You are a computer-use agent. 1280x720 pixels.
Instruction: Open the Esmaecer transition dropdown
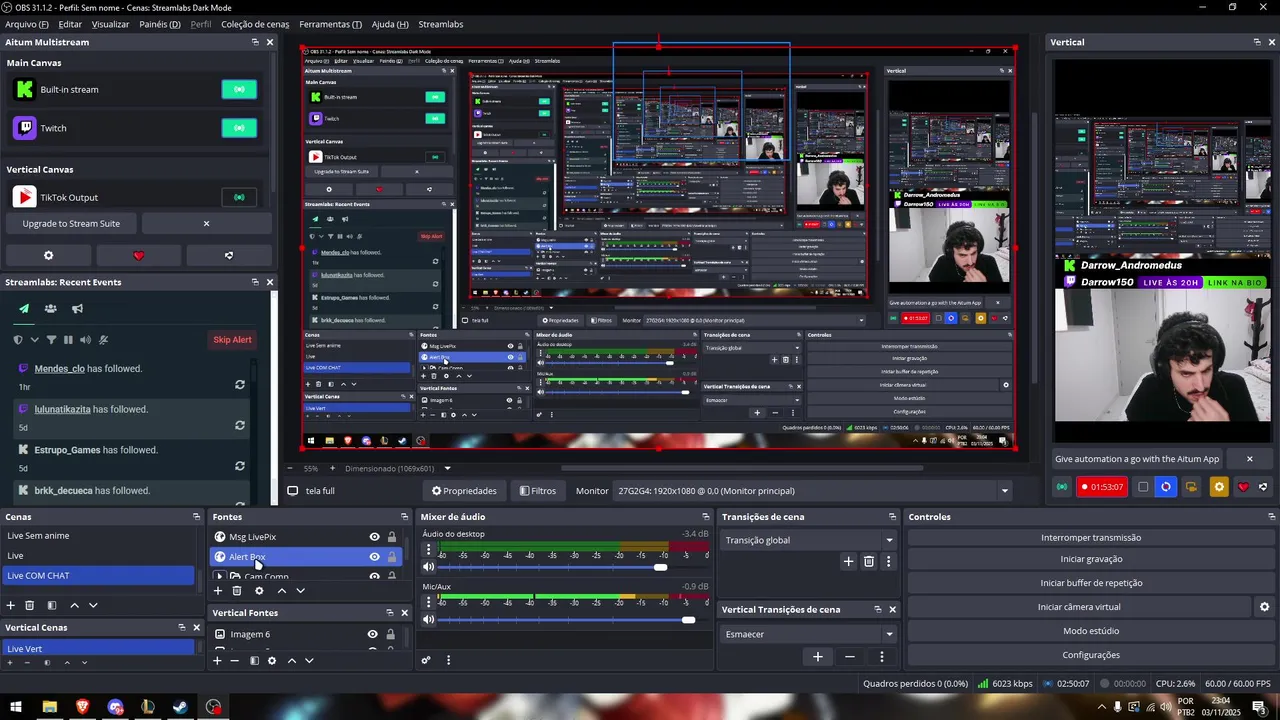pos(808,634)
